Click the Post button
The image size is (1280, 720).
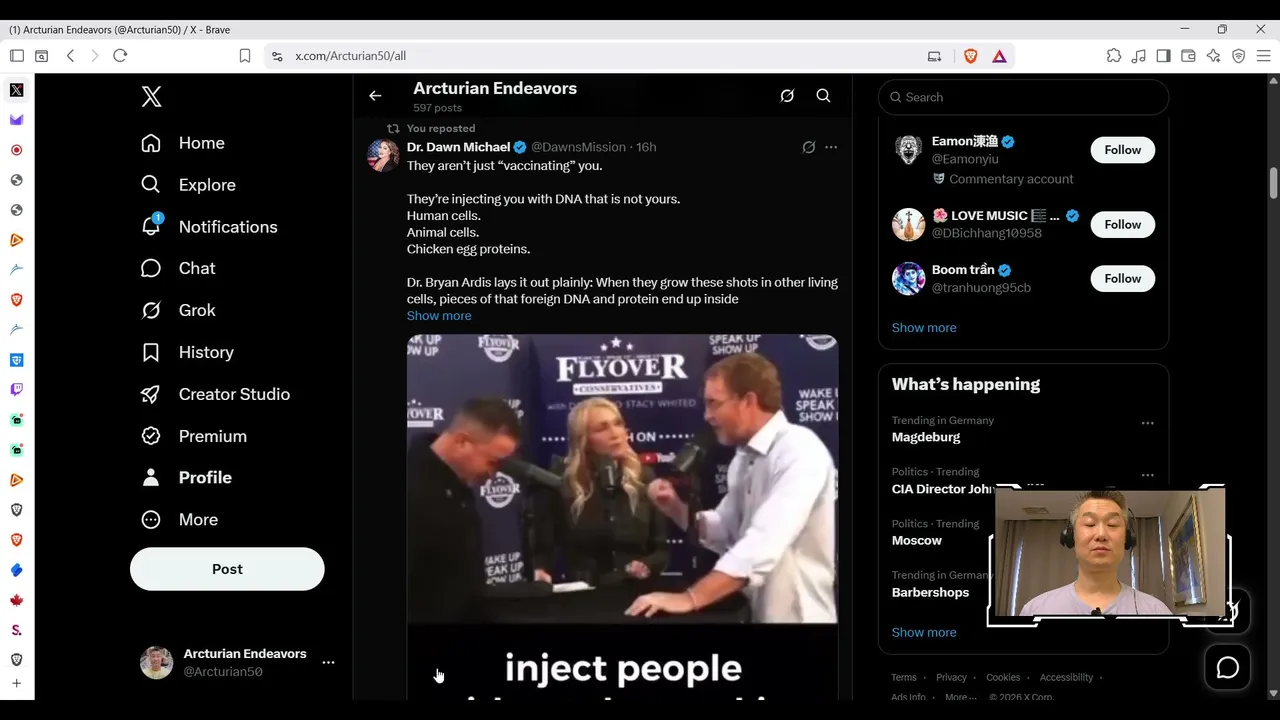pos(227,569)
